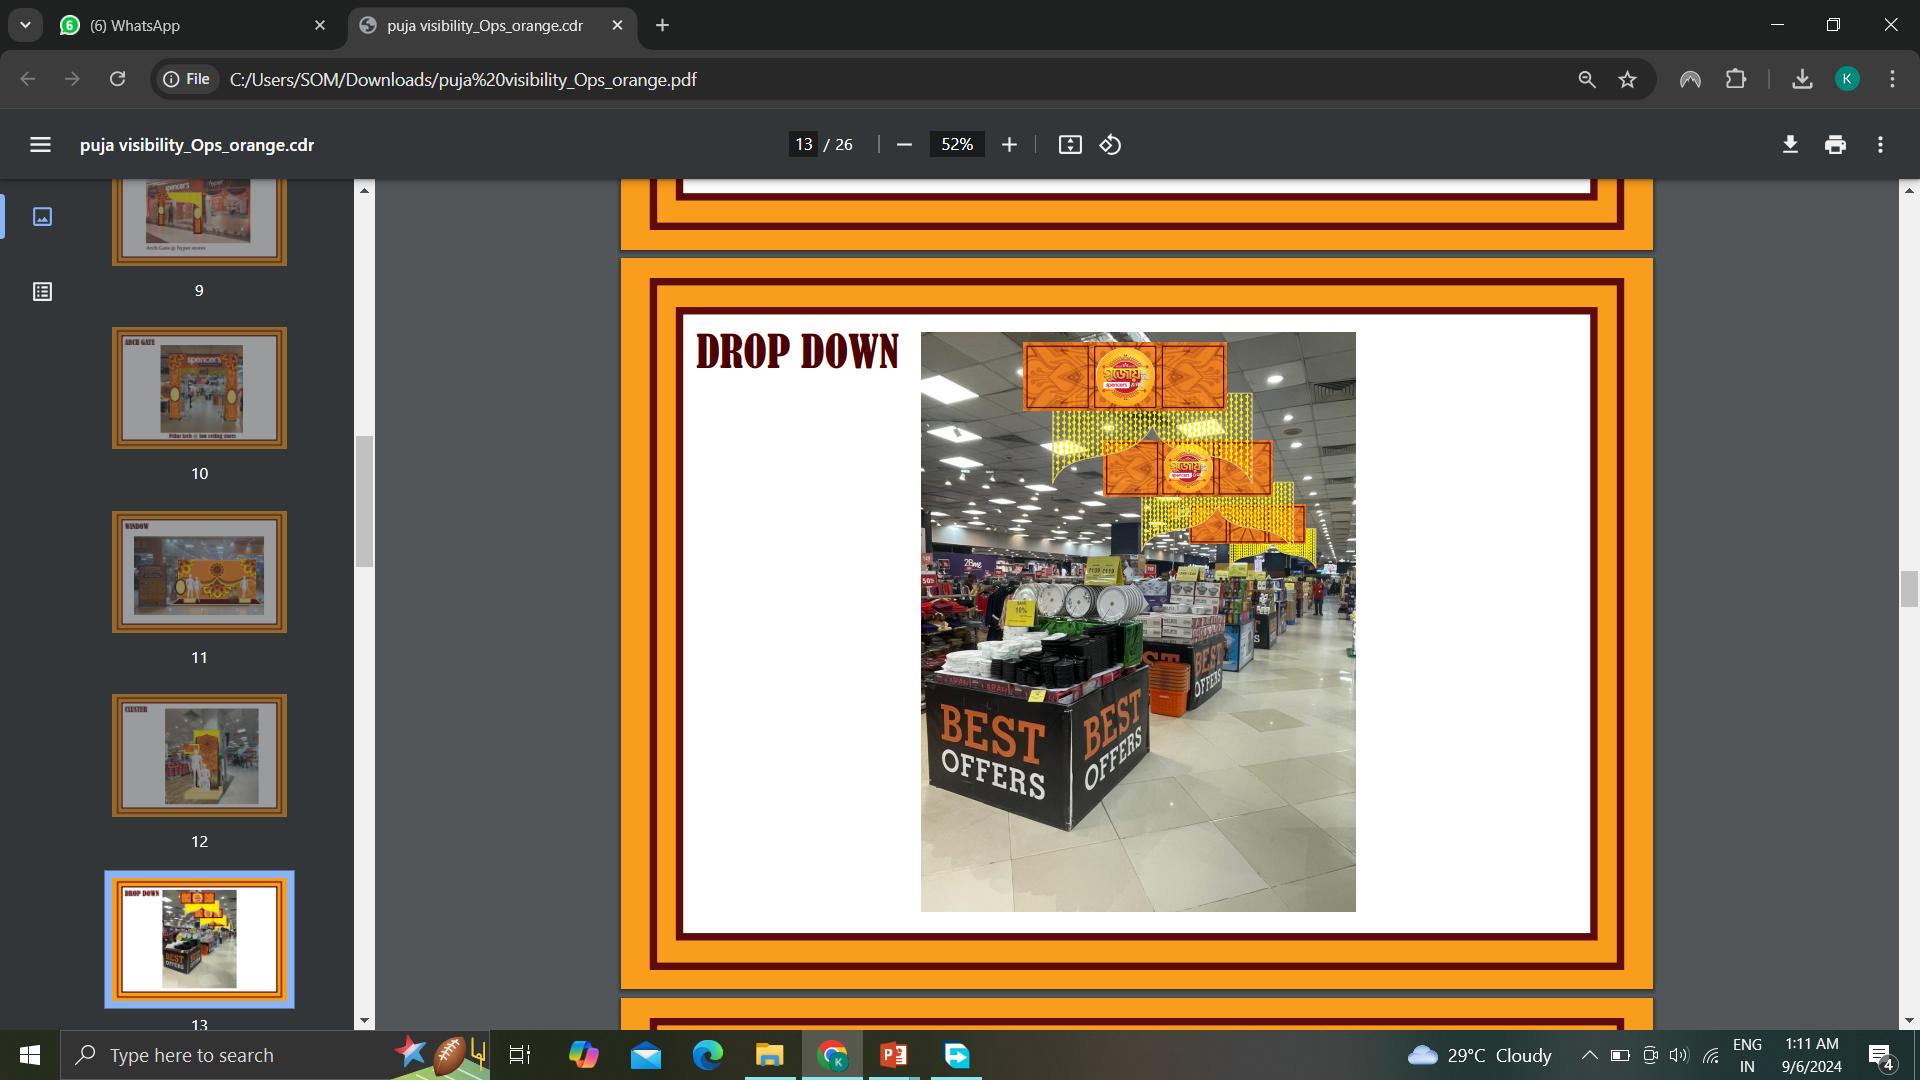The width and height of the screenshot is (1920, 1080).
Task: Rotate the document counterclockwise
Action: pyautogui.click(x=1110, y=145)
